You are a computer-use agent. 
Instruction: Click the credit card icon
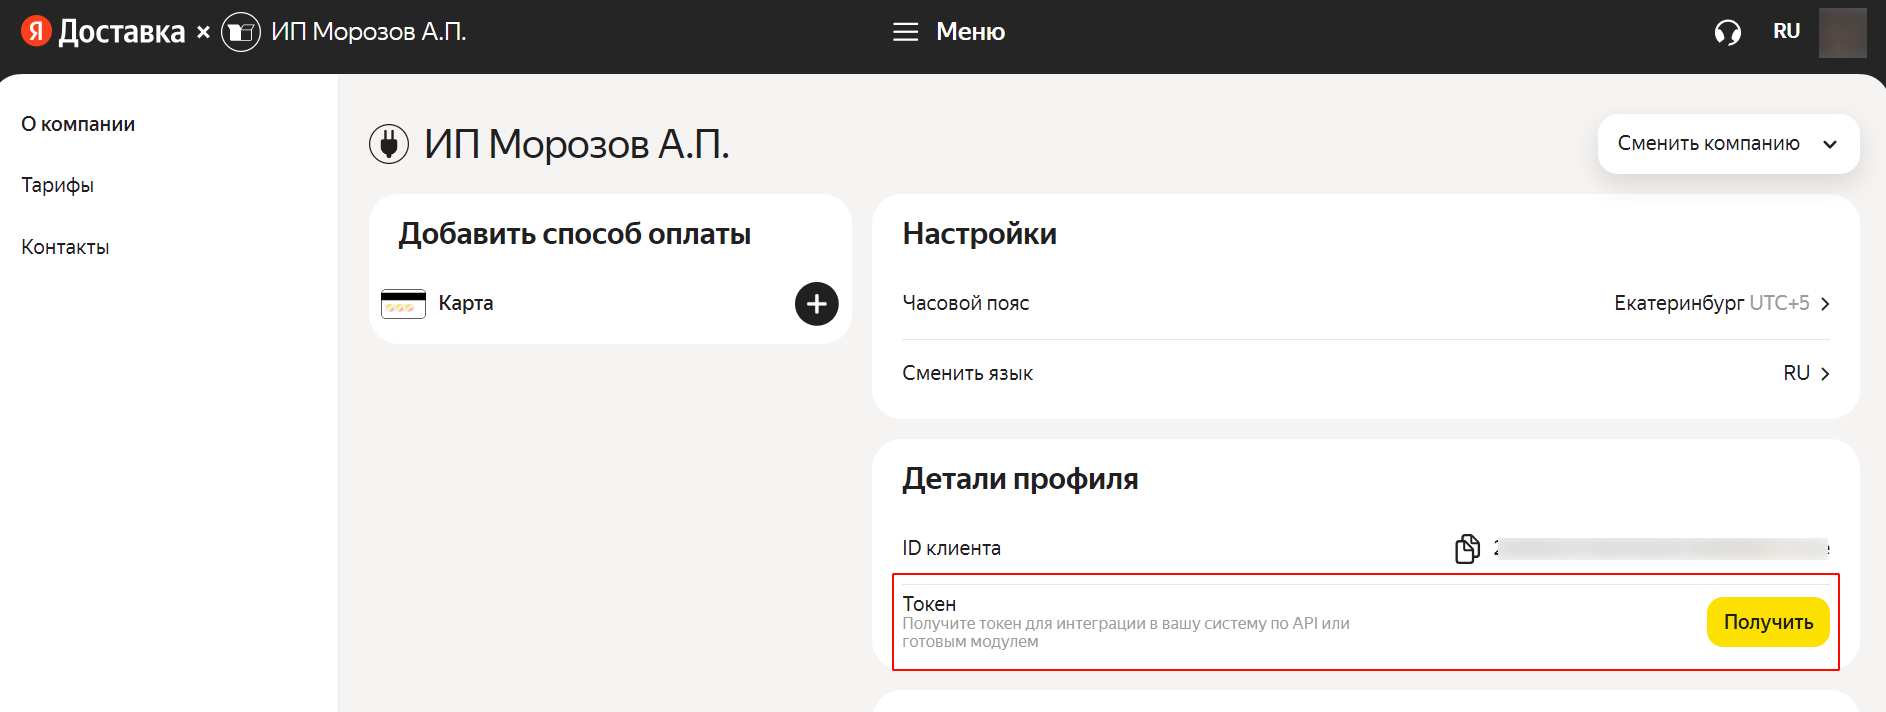click(x=403, y=303)
